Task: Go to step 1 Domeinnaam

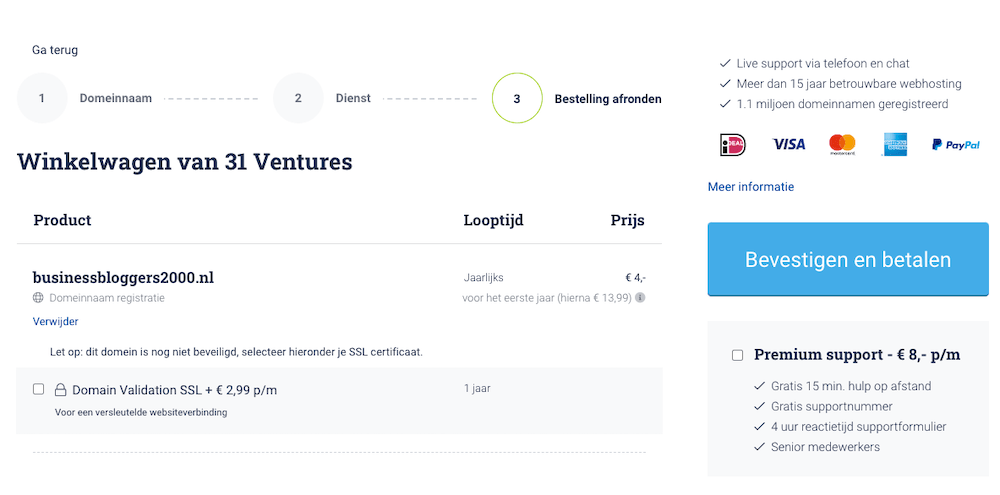Action: 42,99
